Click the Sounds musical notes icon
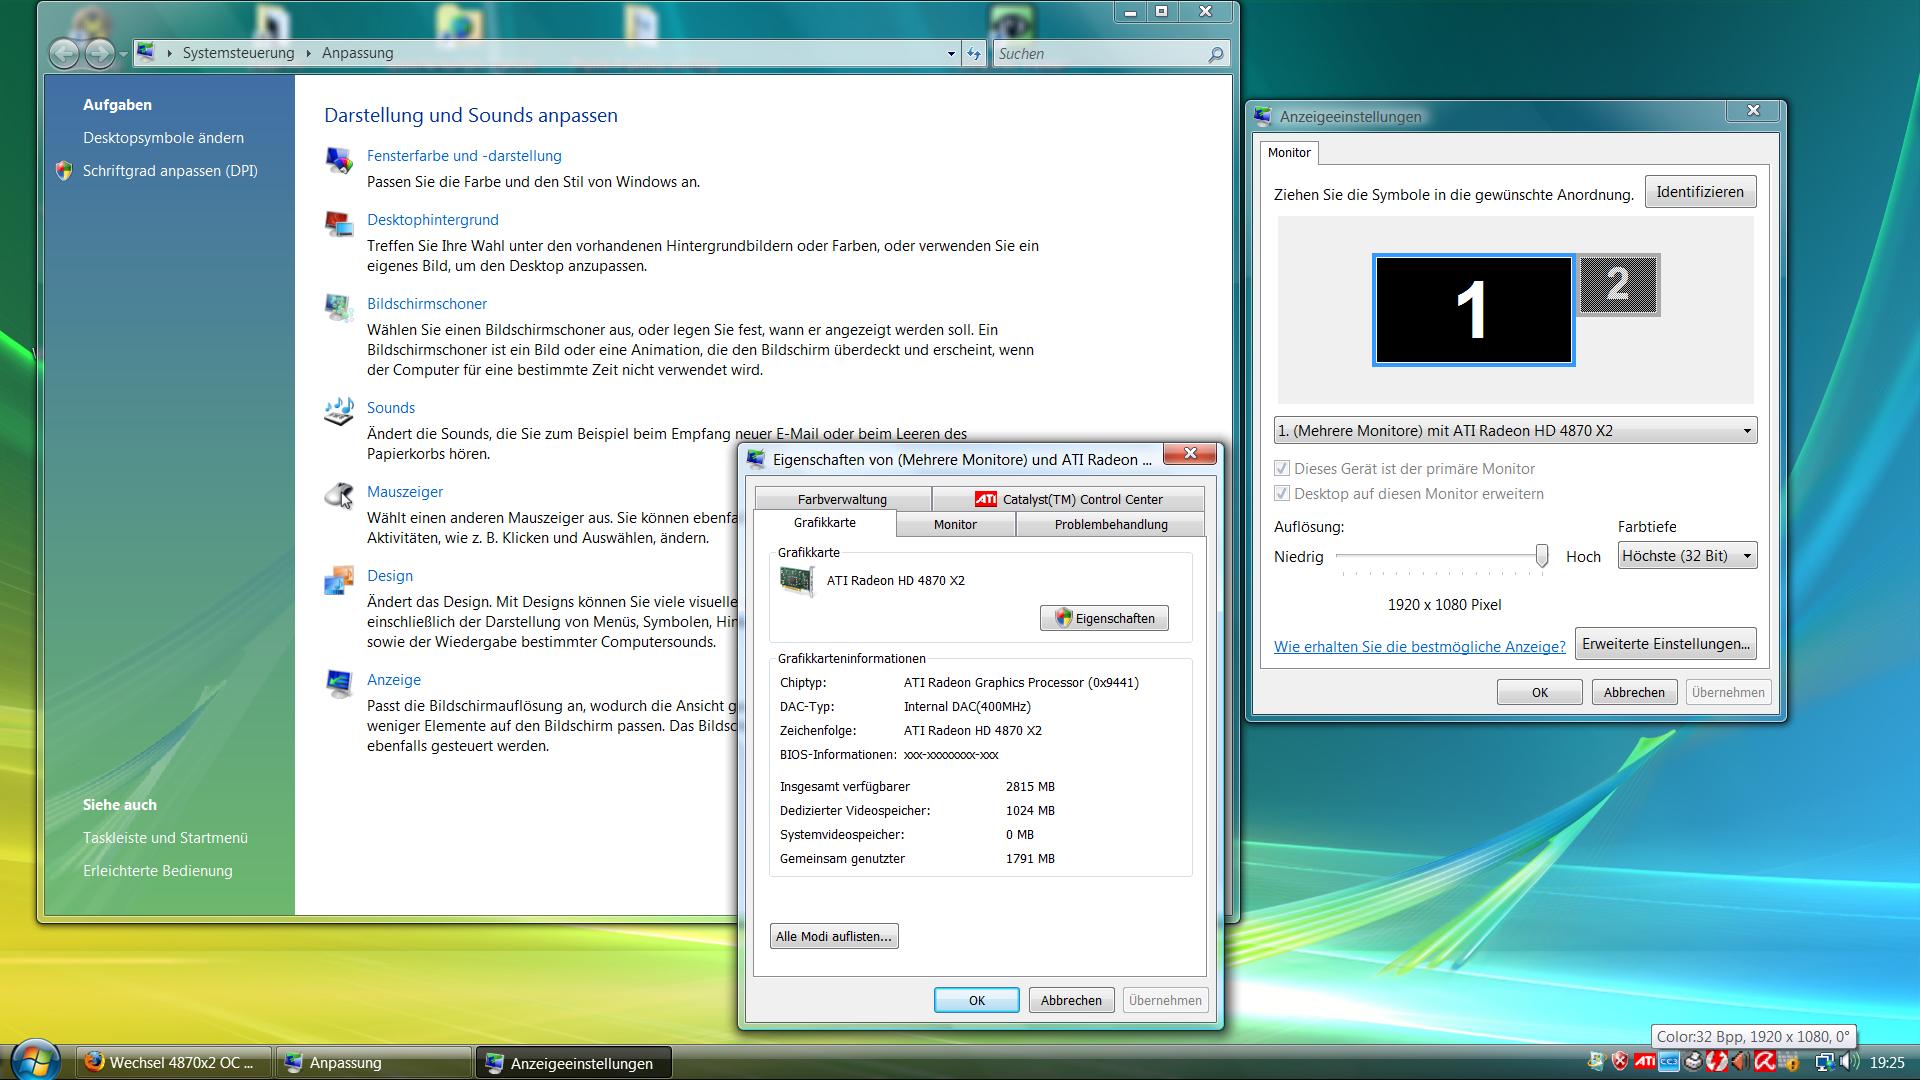Viewport: 1920px width, 1080px height. [x=339, y=411]
